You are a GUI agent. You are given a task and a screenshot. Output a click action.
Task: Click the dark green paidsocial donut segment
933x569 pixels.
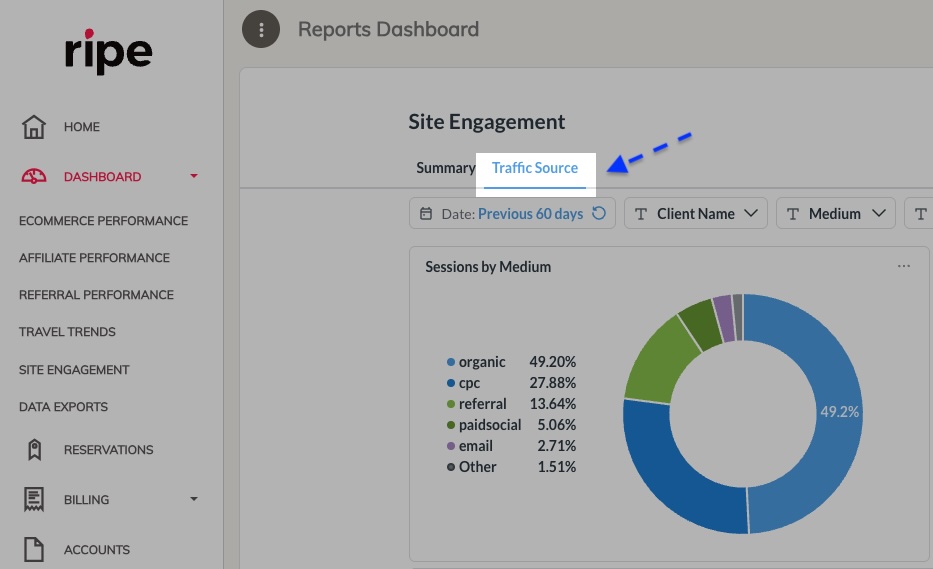[703, 324]
